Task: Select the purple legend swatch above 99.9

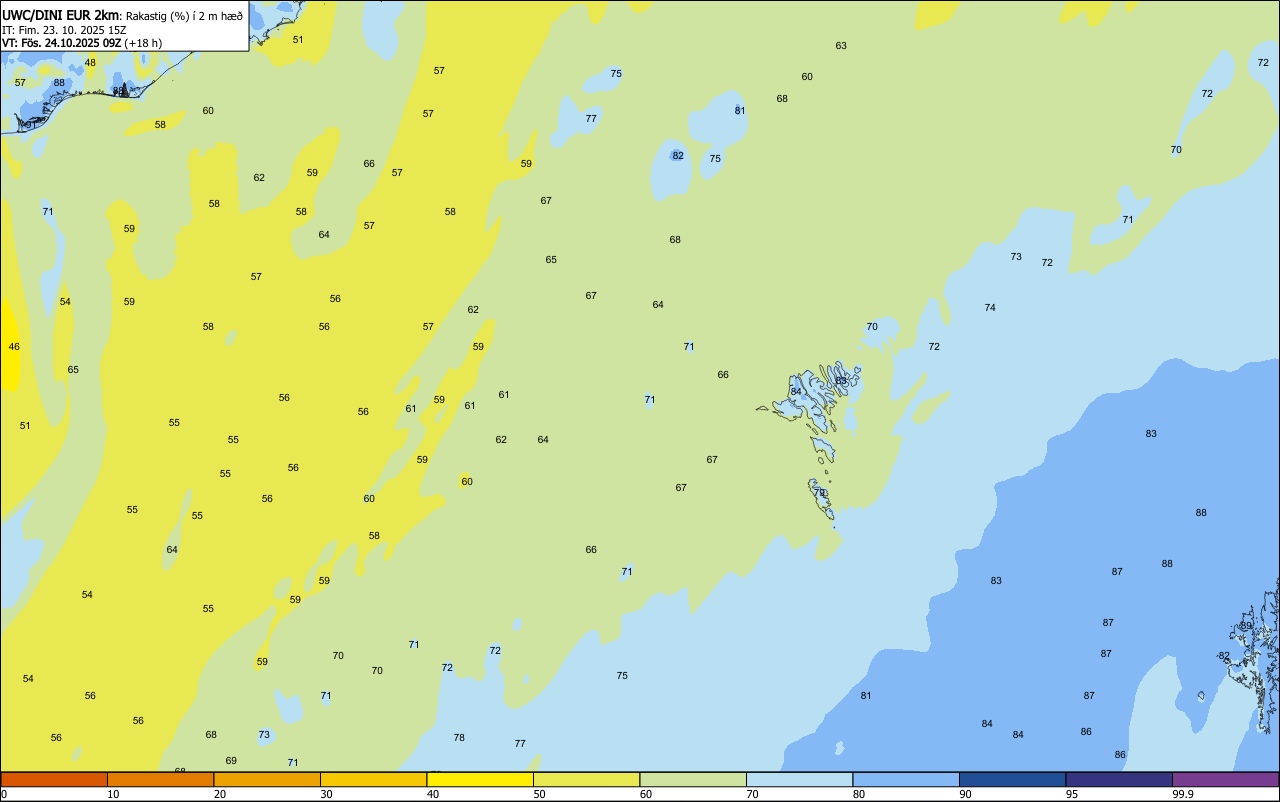Action: point(1225,779)
